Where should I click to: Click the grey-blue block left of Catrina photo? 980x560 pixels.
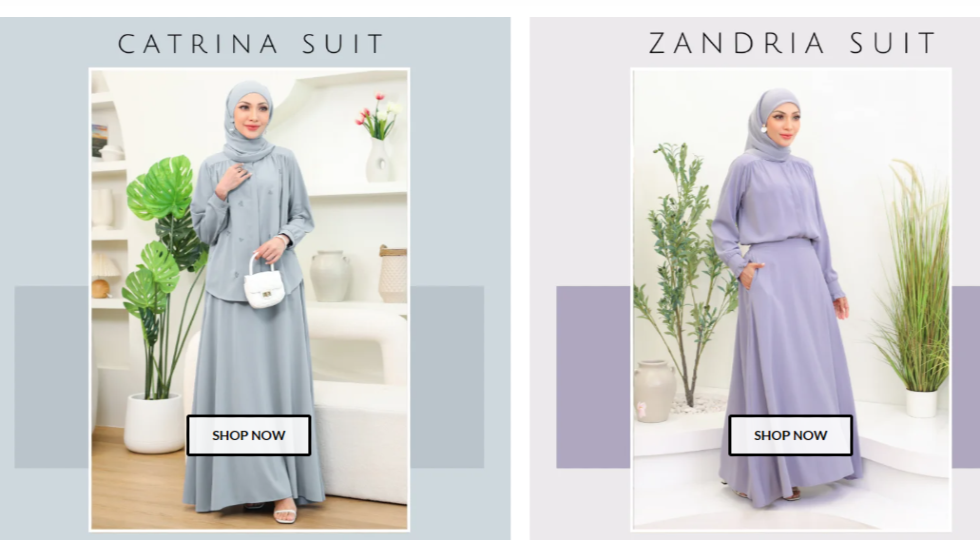coord(52,377)
